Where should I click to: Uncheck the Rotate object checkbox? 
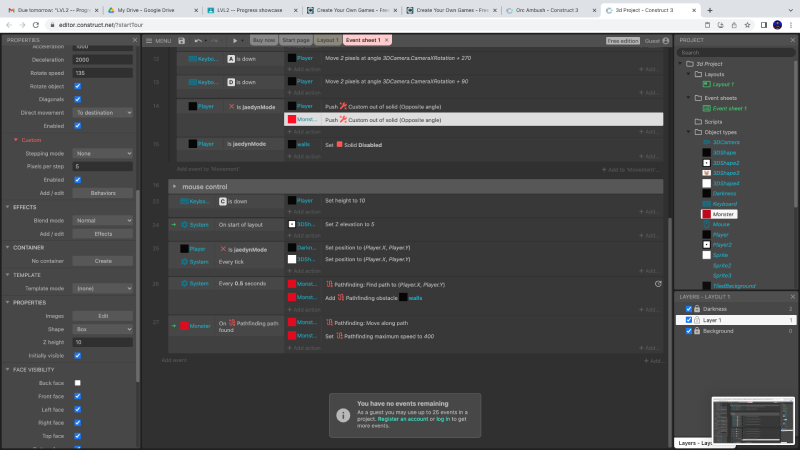coord(78,86)
